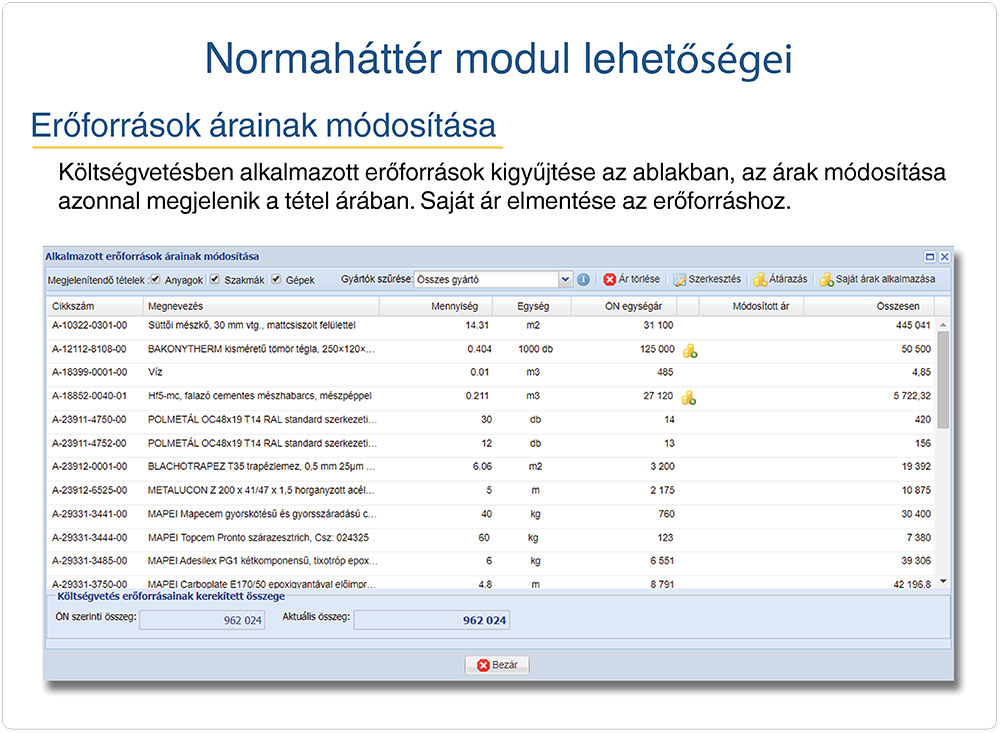Click the Átárazás repricing button
This screenshot has height=733, width=1000.
pos(780,279)
